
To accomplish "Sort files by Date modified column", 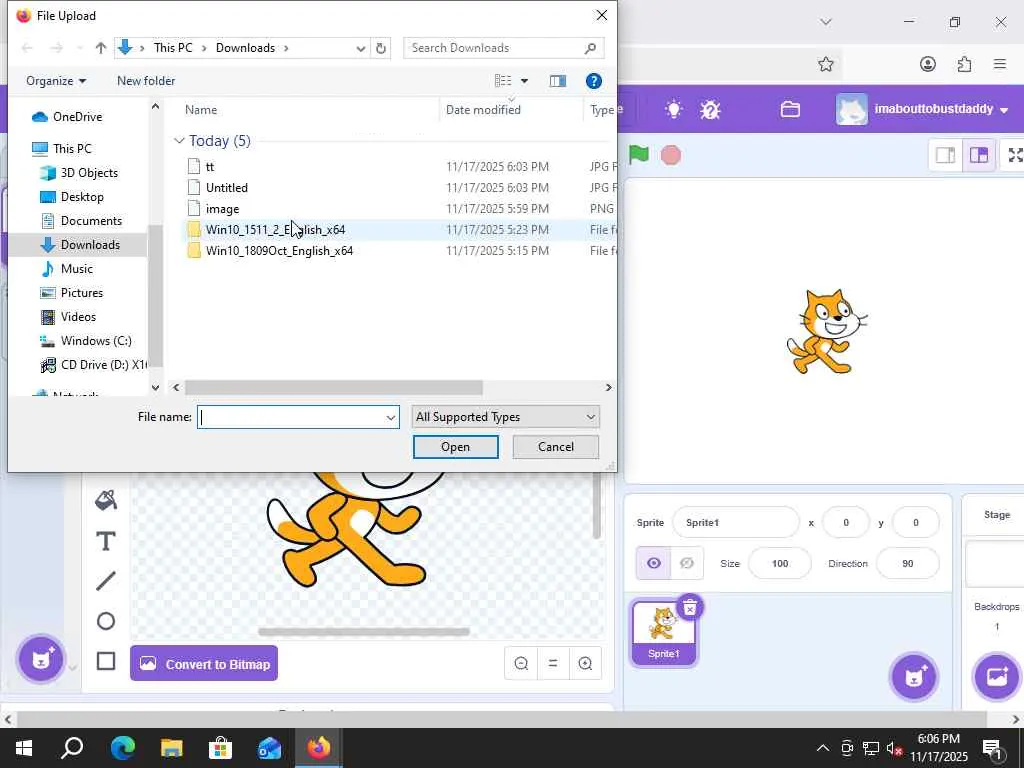I will [483, 110].
